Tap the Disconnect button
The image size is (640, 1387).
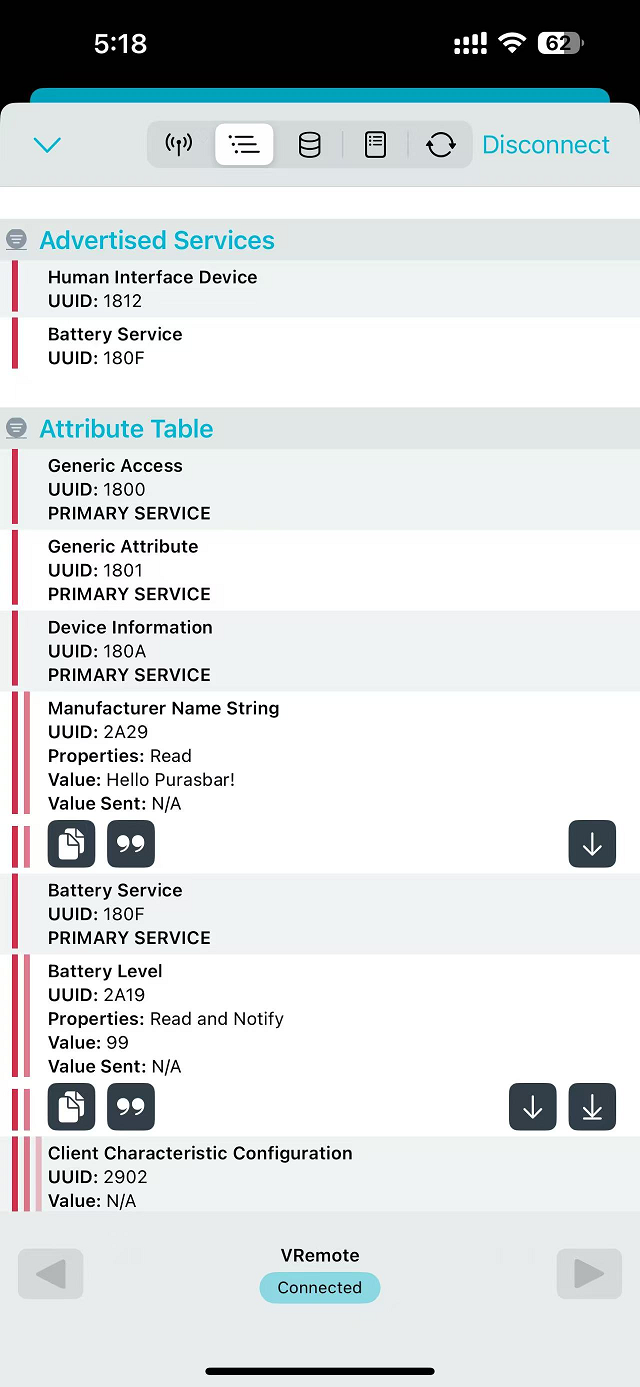pyautogui.click(x=545, y=145)
